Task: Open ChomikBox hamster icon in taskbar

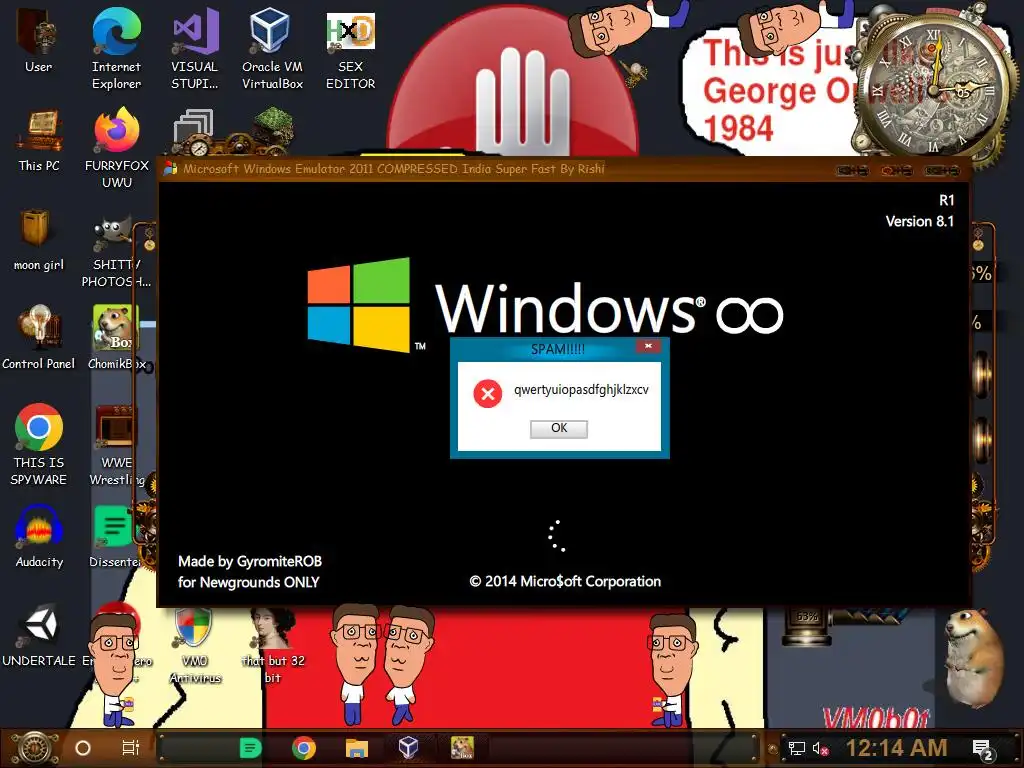Action: point(462,748)
